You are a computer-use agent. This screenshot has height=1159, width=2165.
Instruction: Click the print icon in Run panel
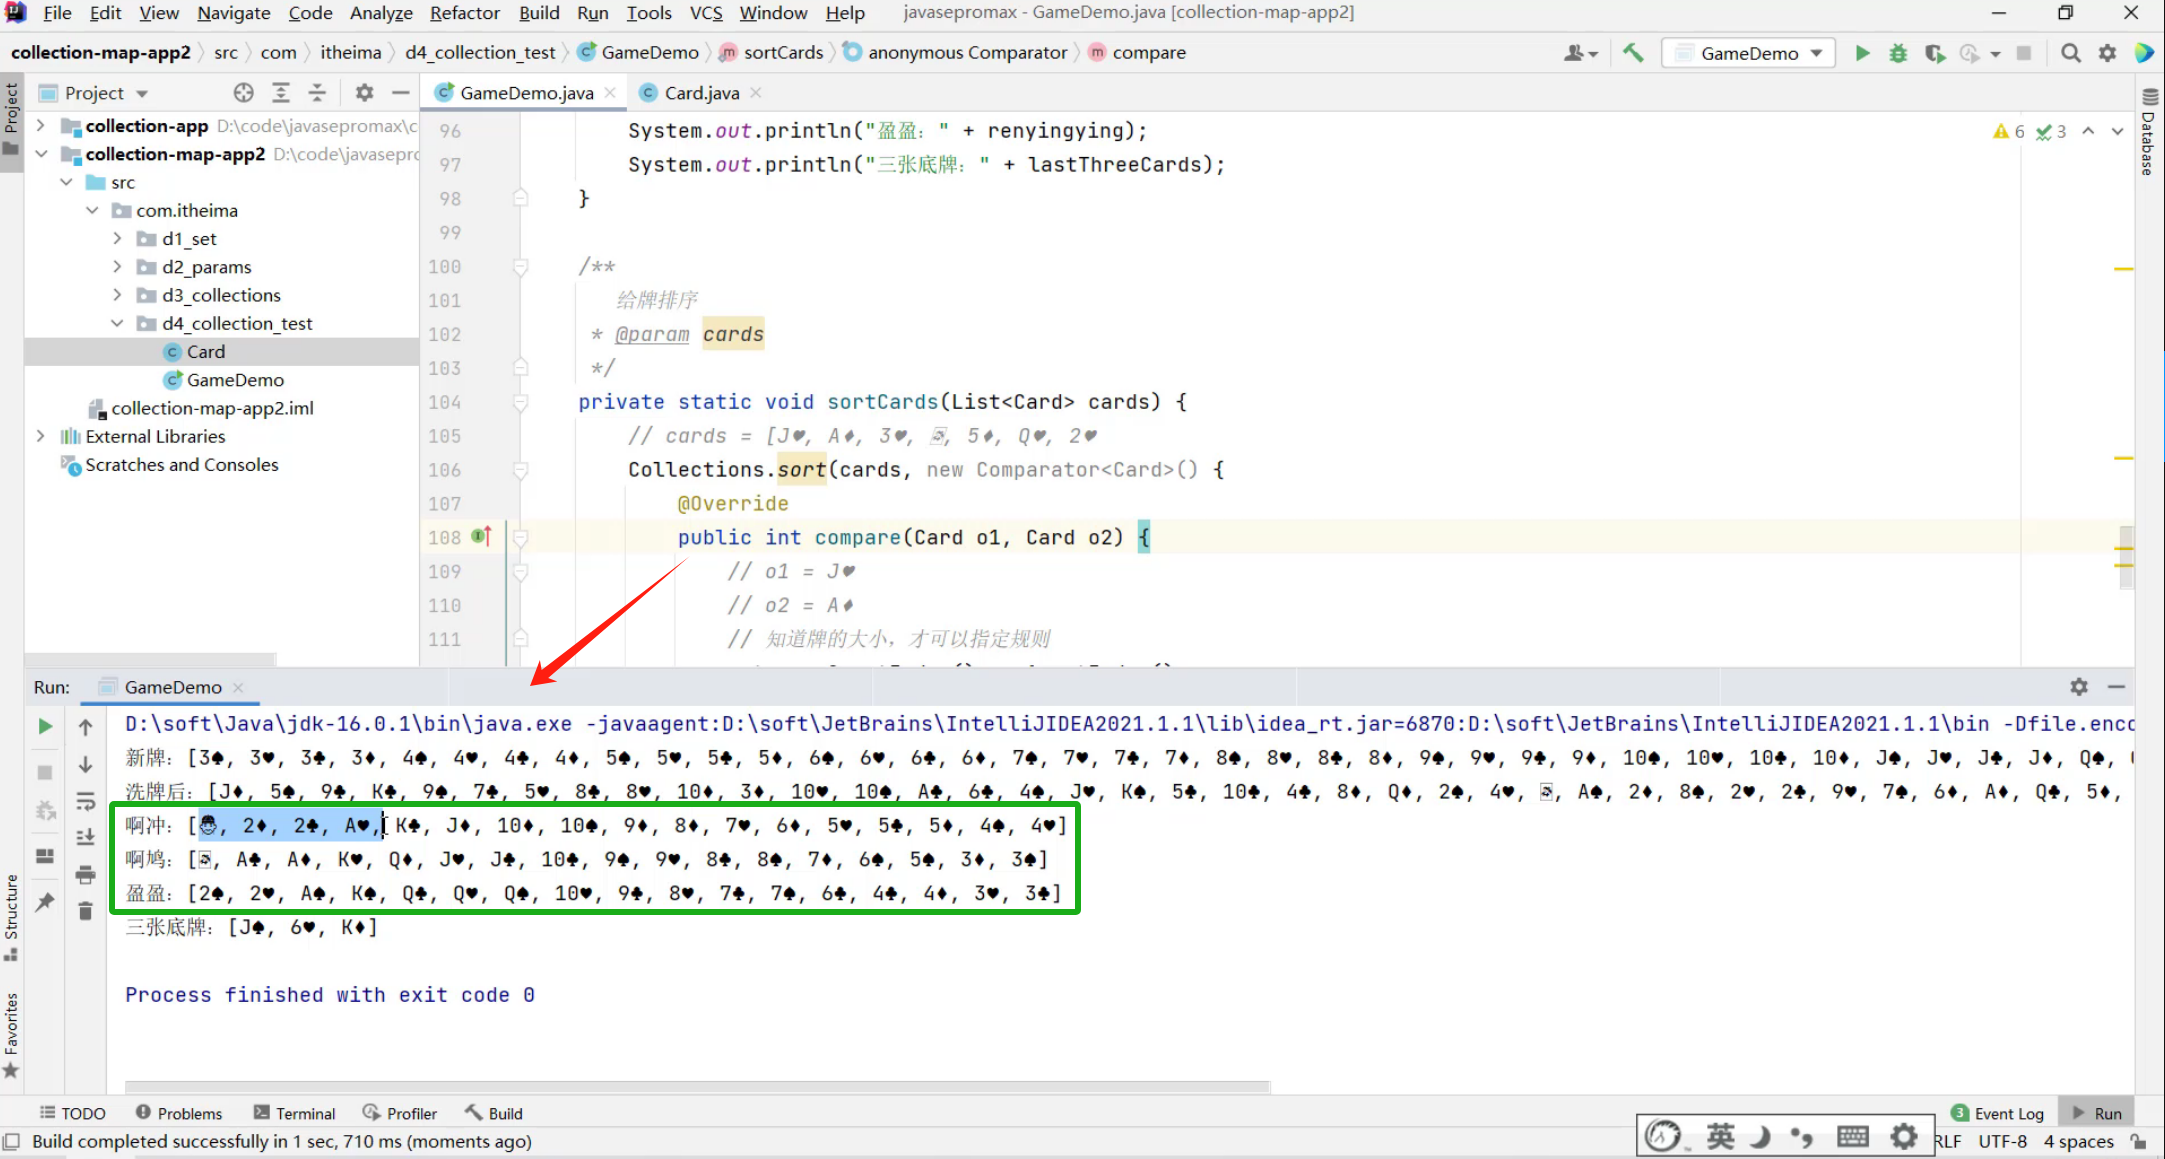[86, 875]
